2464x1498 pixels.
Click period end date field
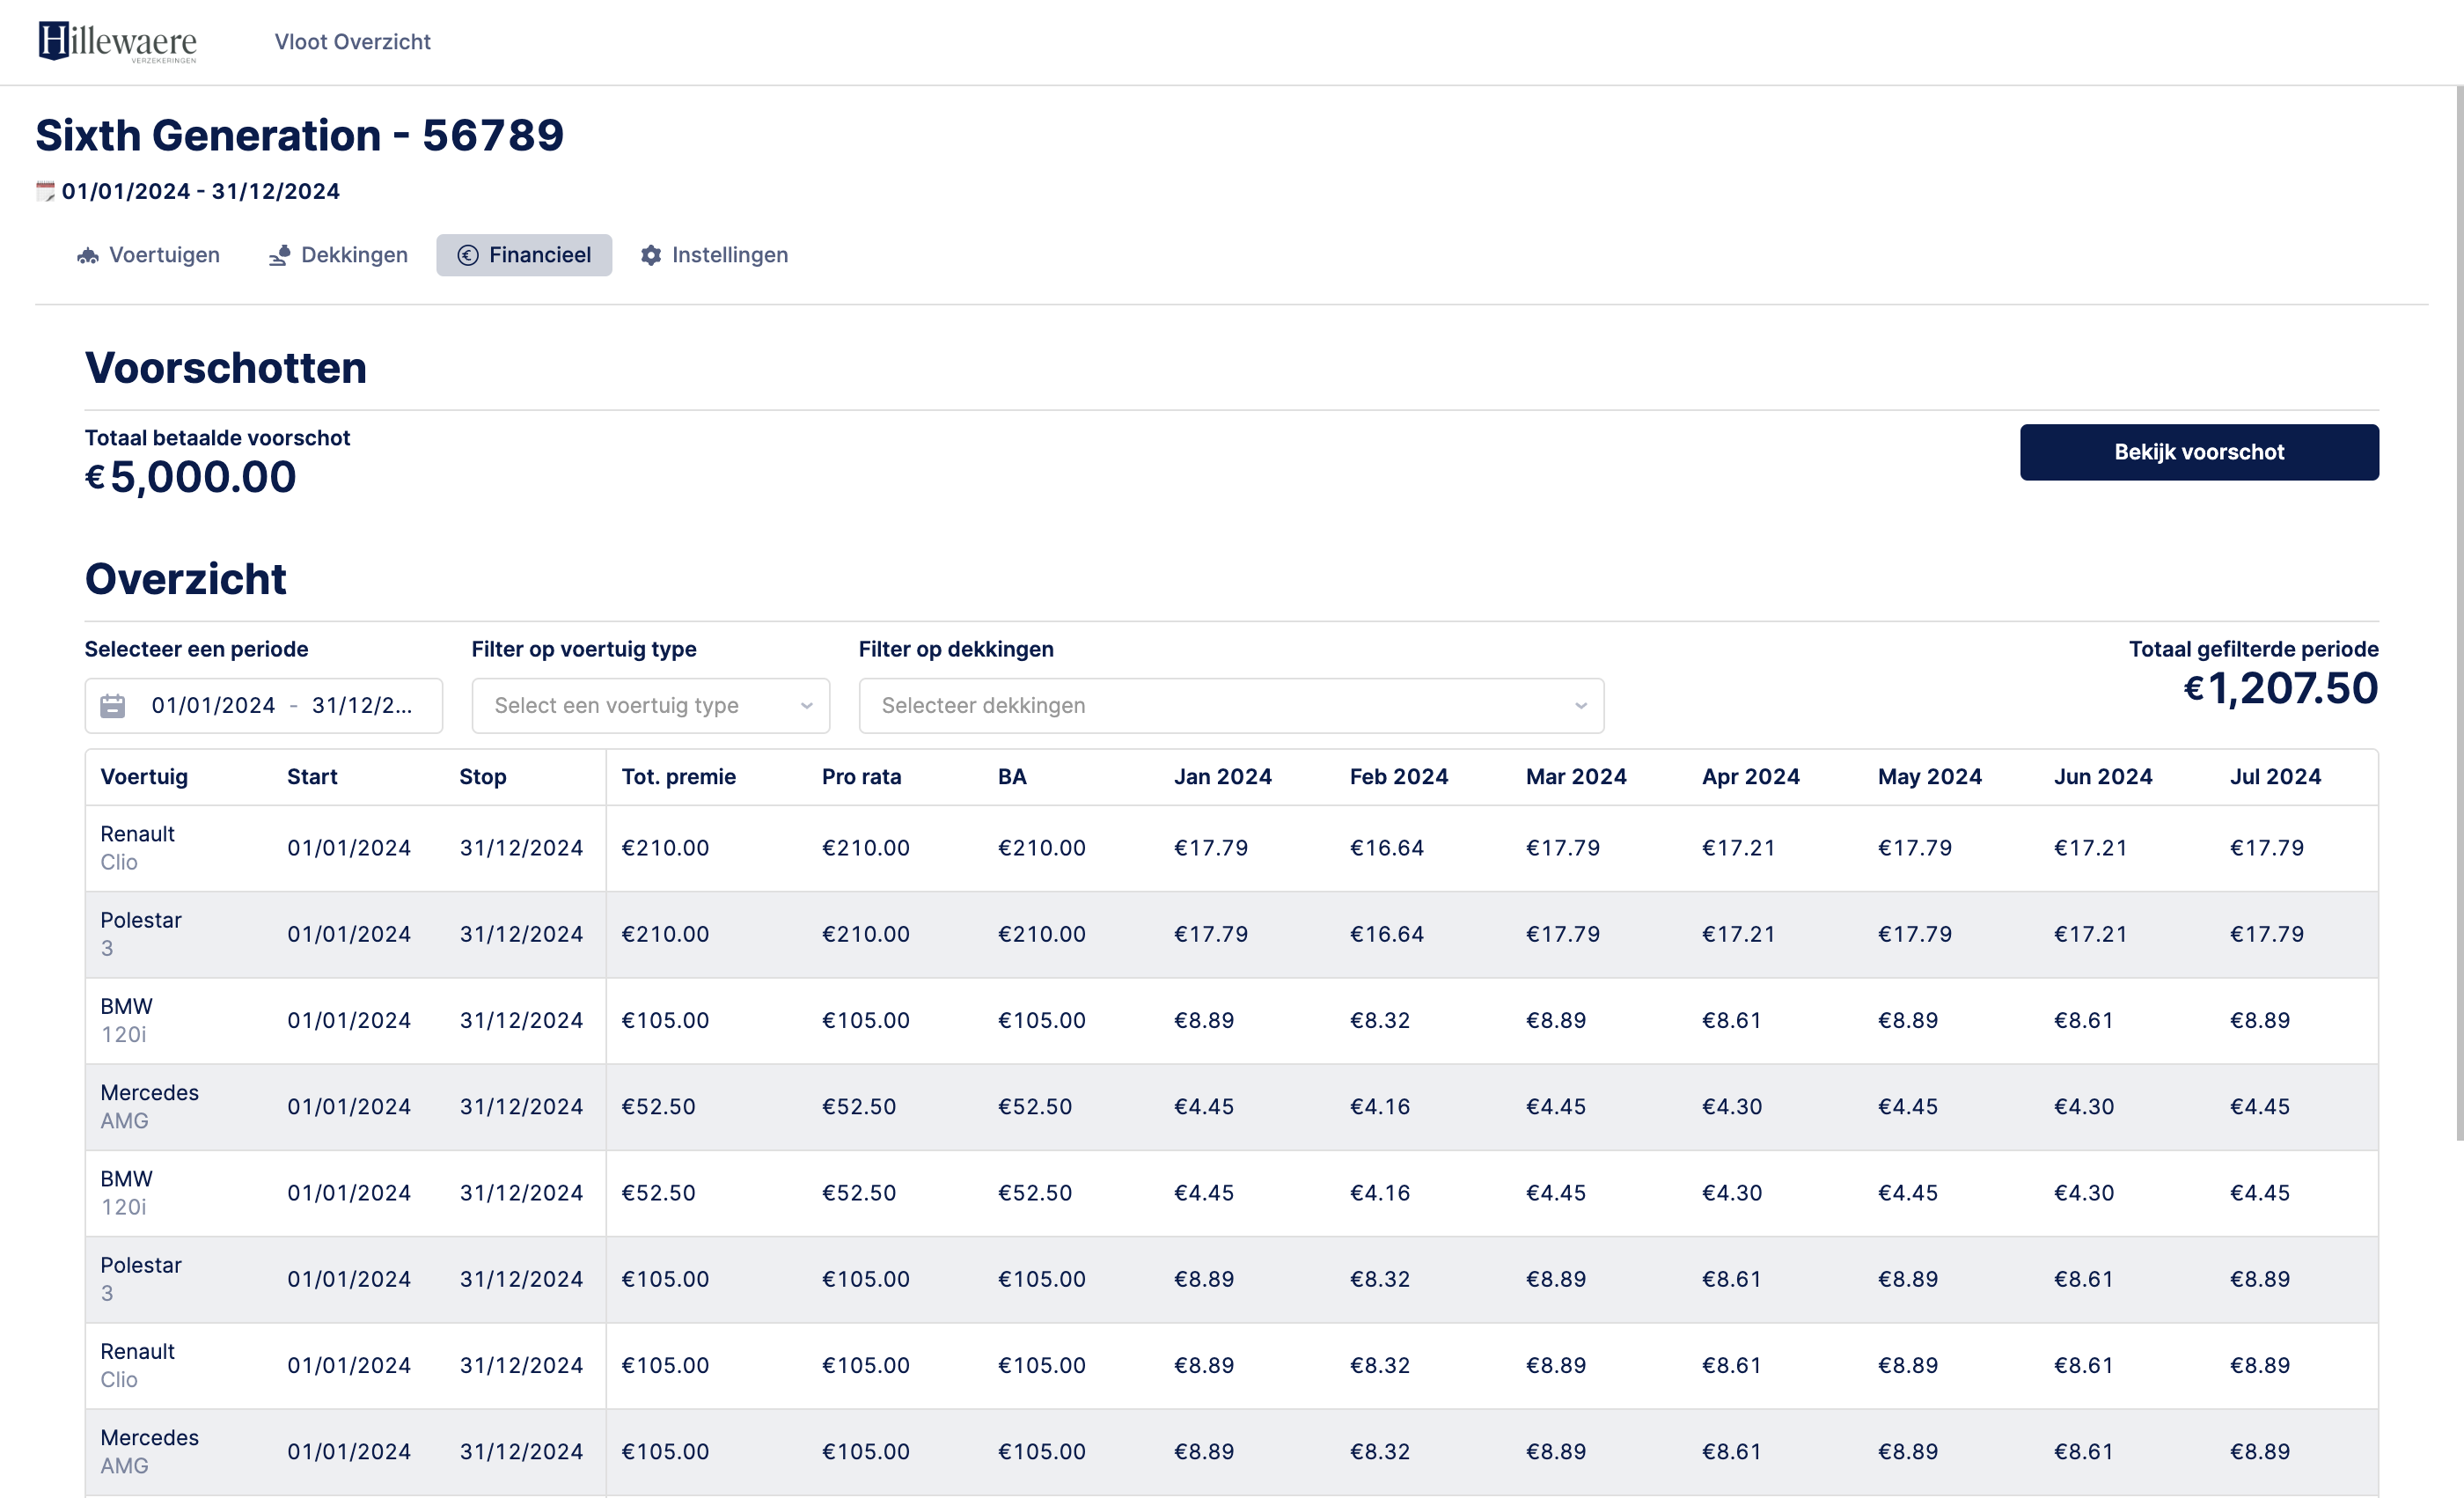[x=362, y=706]
